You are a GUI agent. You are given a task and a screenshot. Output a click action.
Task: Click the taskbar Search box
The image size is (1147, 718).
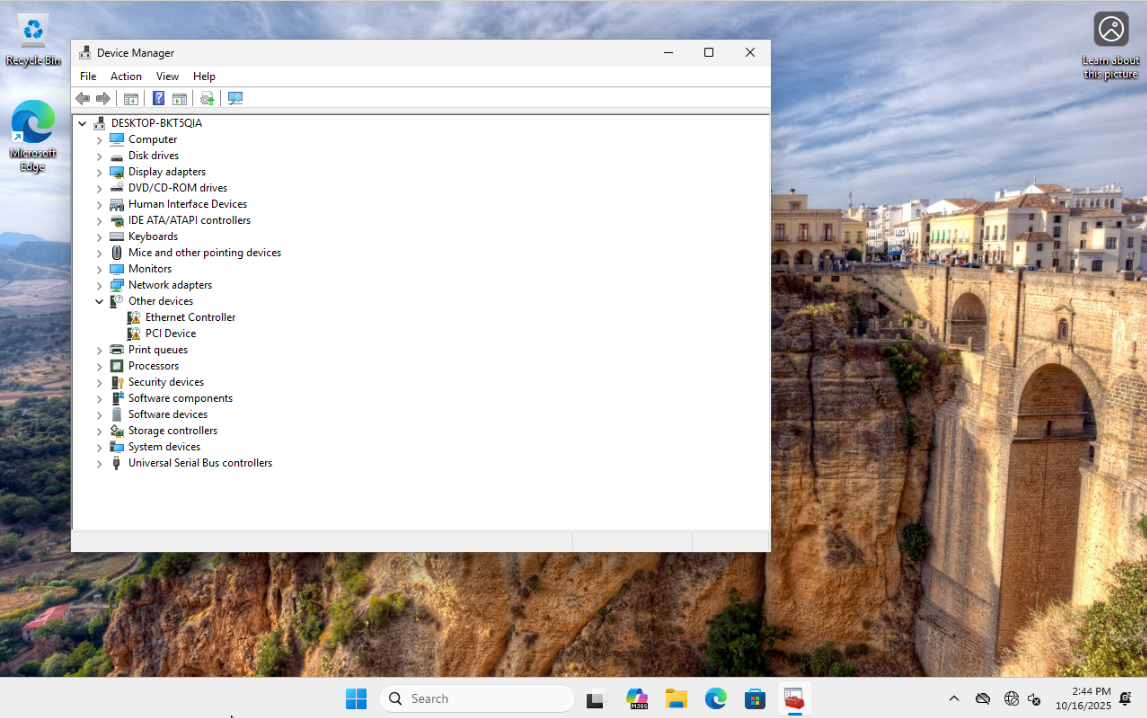click(x=477, y=699)
